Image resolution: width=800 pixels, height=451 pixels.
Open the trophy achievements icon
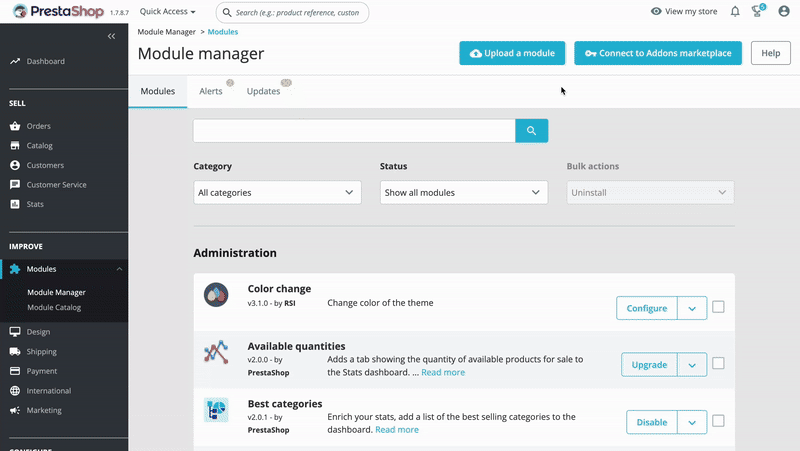click(758, 11)
